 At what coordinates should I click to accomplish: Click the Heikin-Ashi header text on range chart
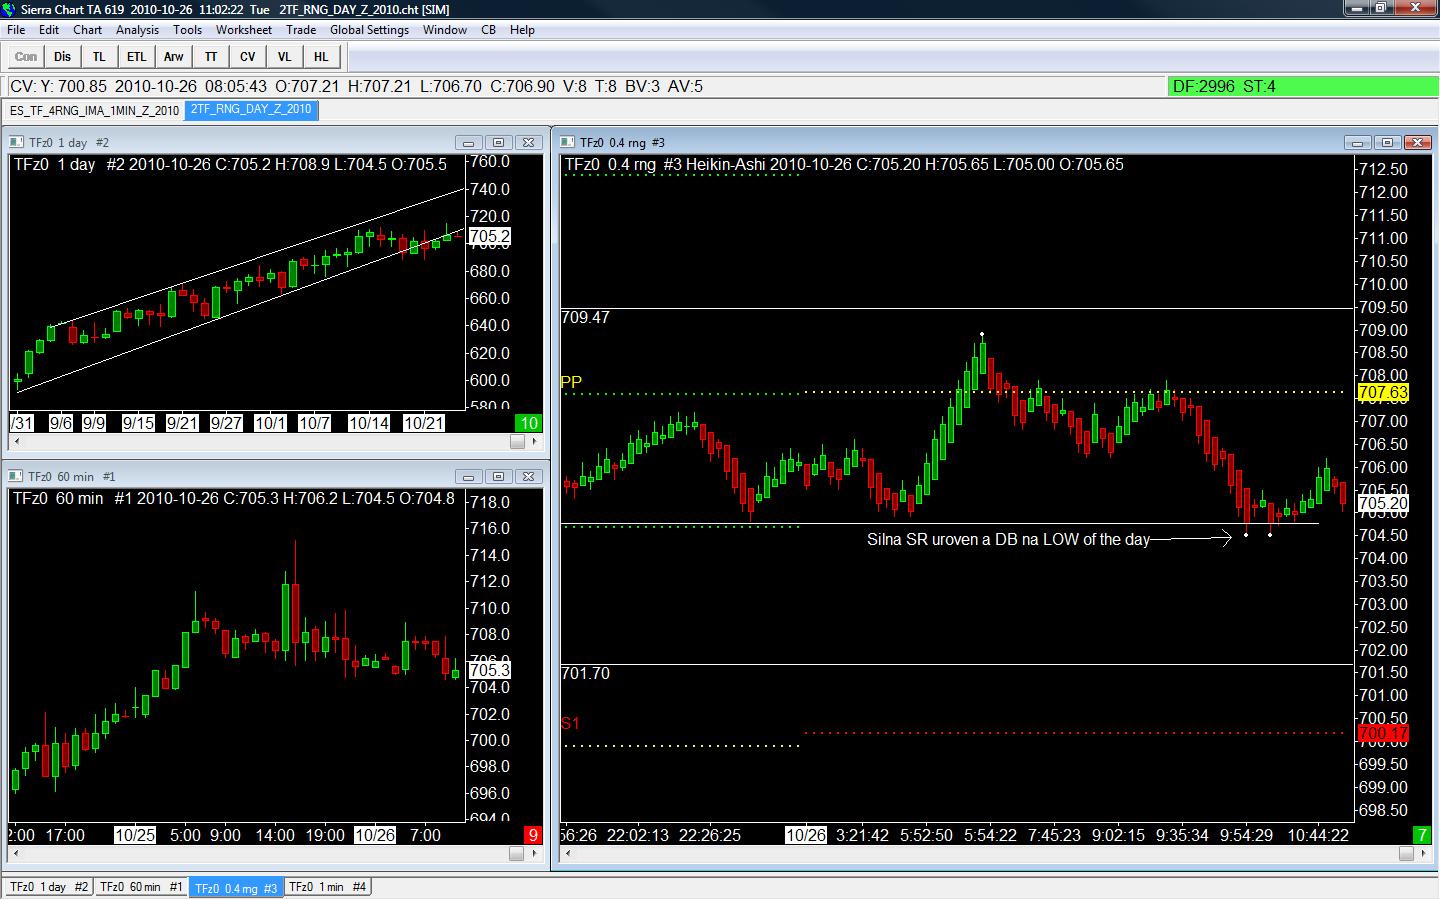(x=725, y=164)
